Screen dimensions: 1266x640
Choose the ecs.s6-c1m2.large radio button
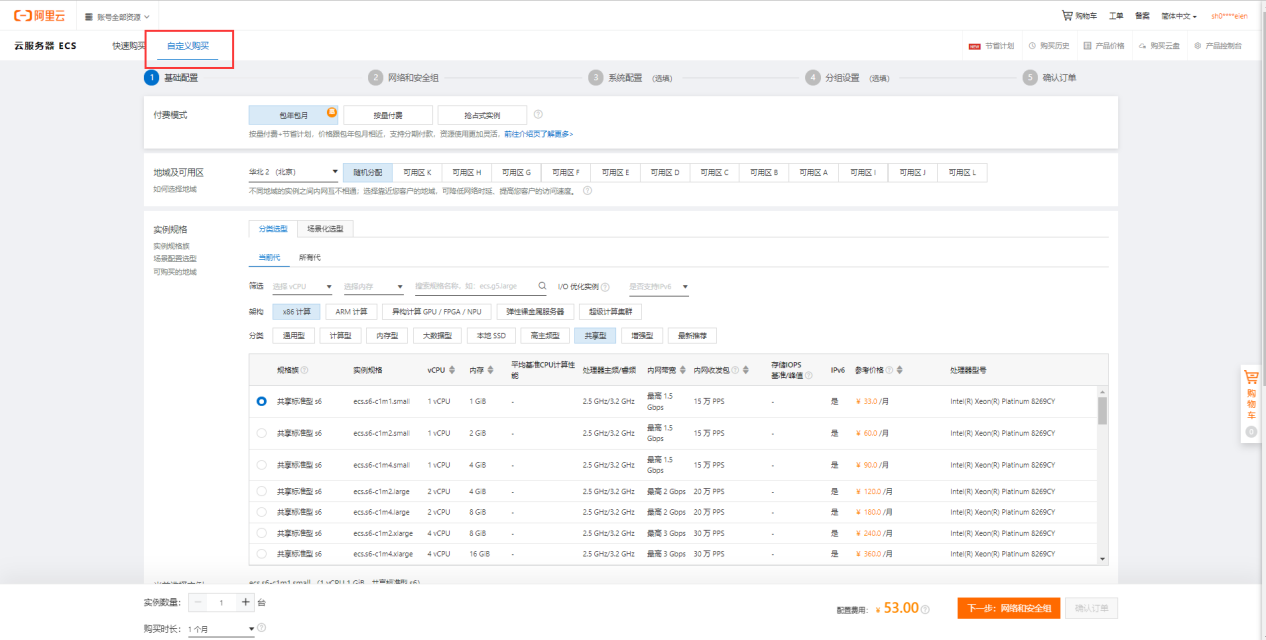click(x=261, y=491)
